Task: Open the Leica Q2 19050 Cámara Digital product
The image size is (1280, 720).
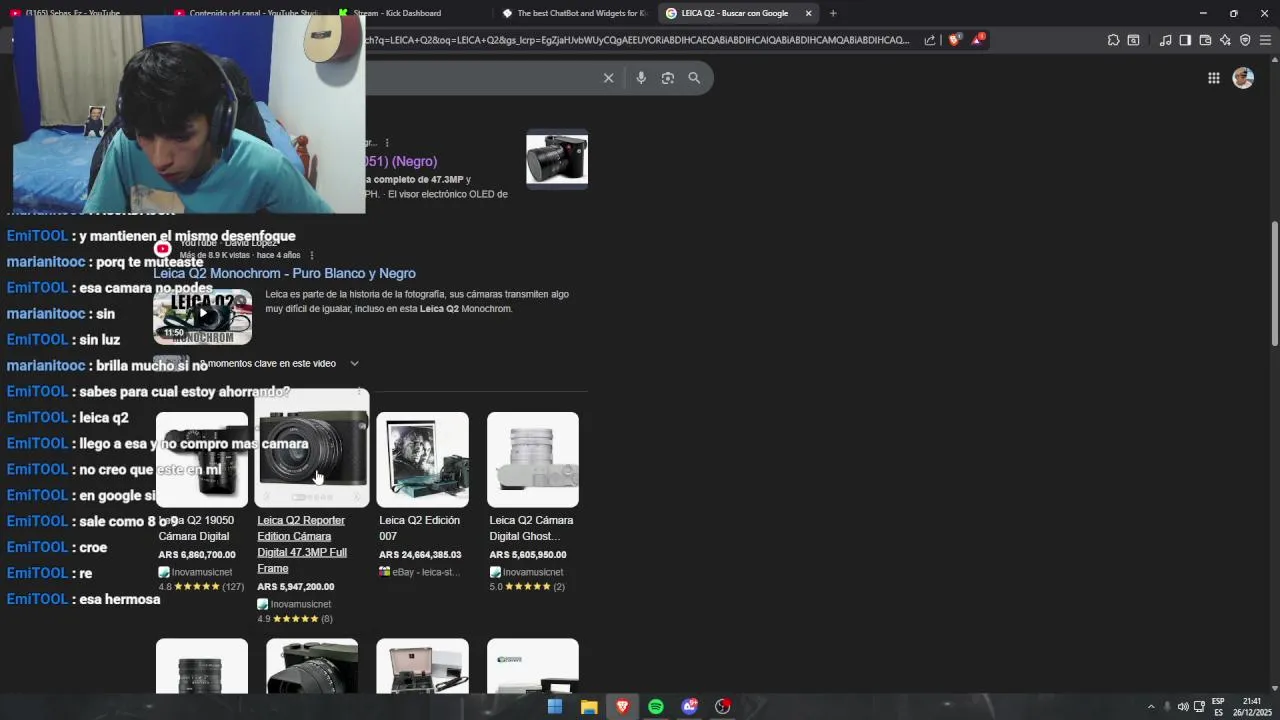Action: [x=196, y=528]
